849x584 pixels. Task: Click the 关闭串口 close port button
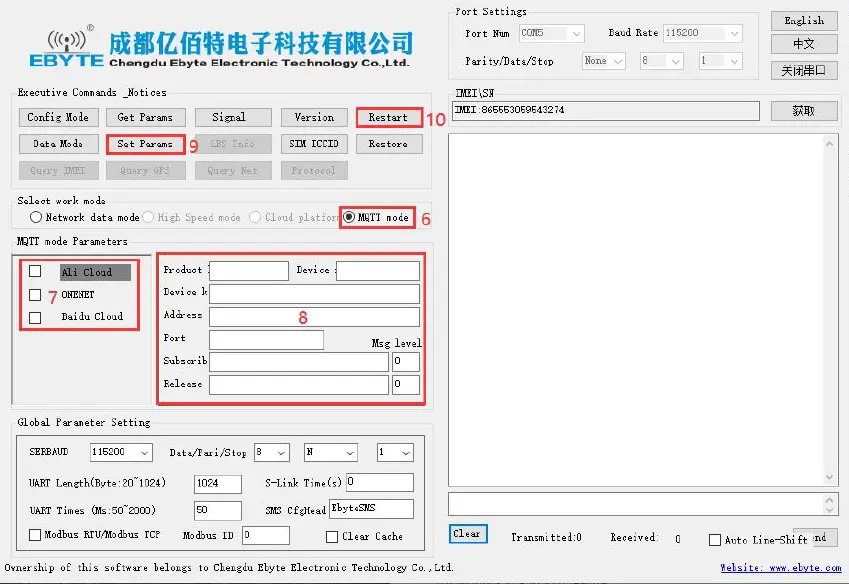click(804, 70)
